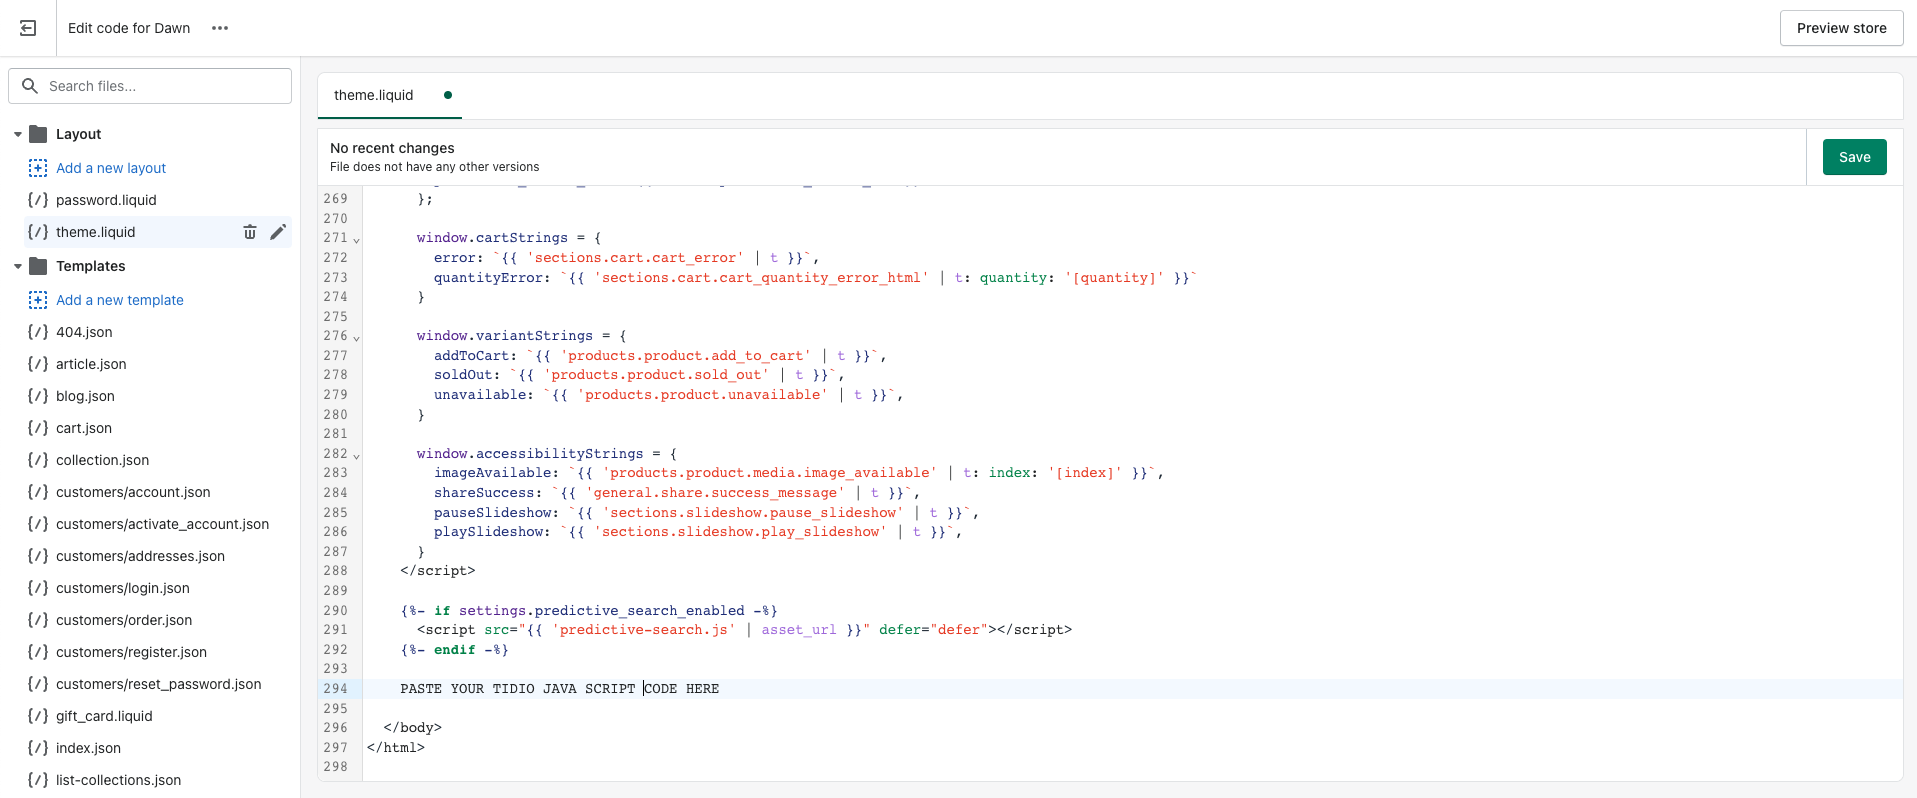Click the collection.json file icon
Viewport: 1917px width, 798px height.
point(38,460)
